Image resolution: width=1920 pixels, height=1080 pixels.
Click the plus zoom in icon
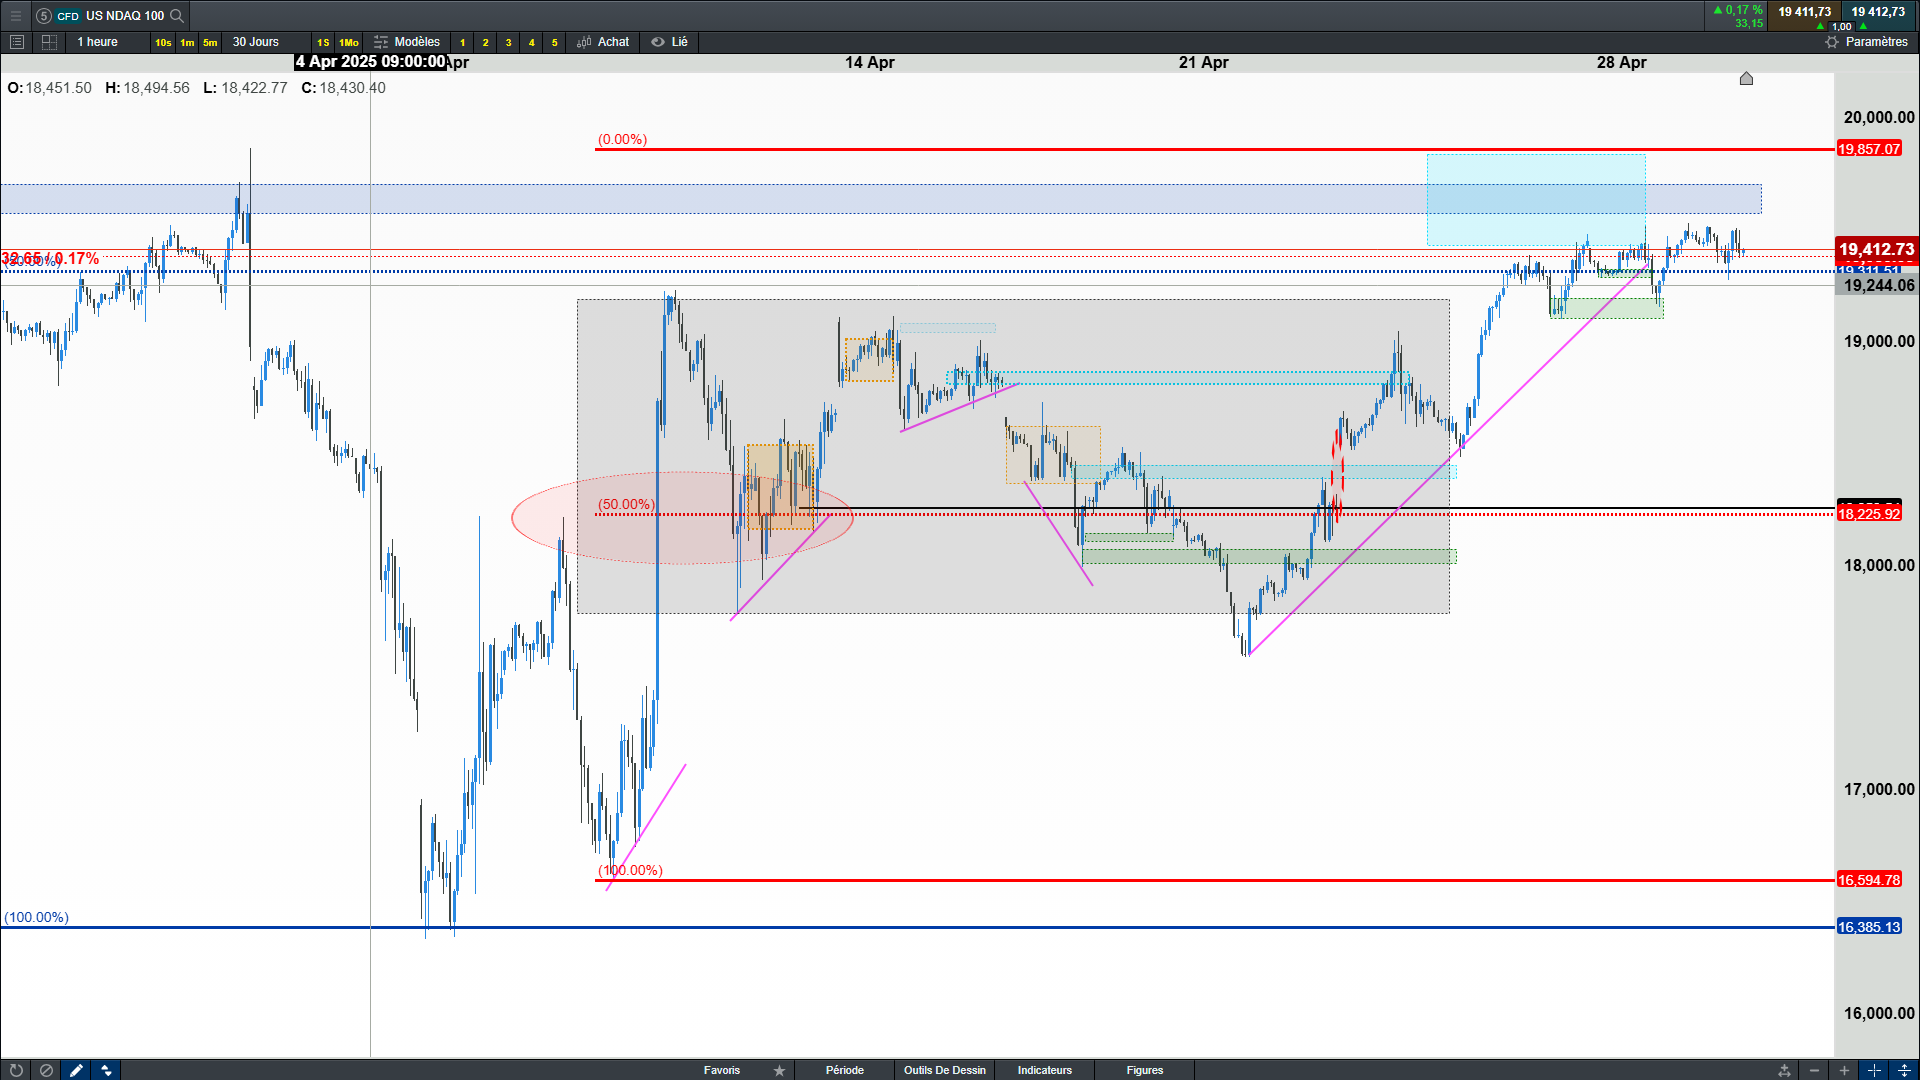point(1844,1070)
